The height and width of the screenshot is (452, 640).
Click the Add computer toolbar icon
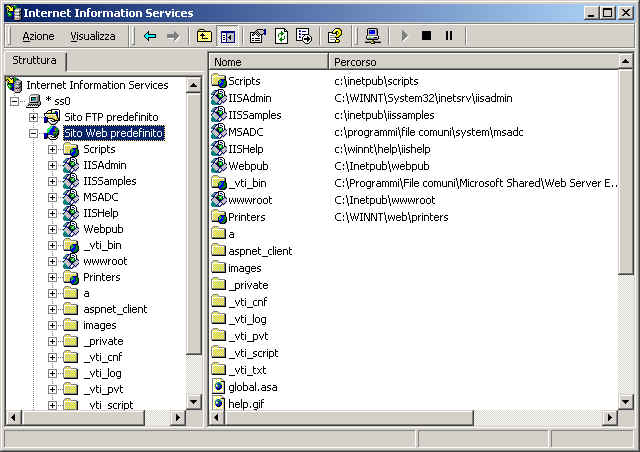point(373,36)
